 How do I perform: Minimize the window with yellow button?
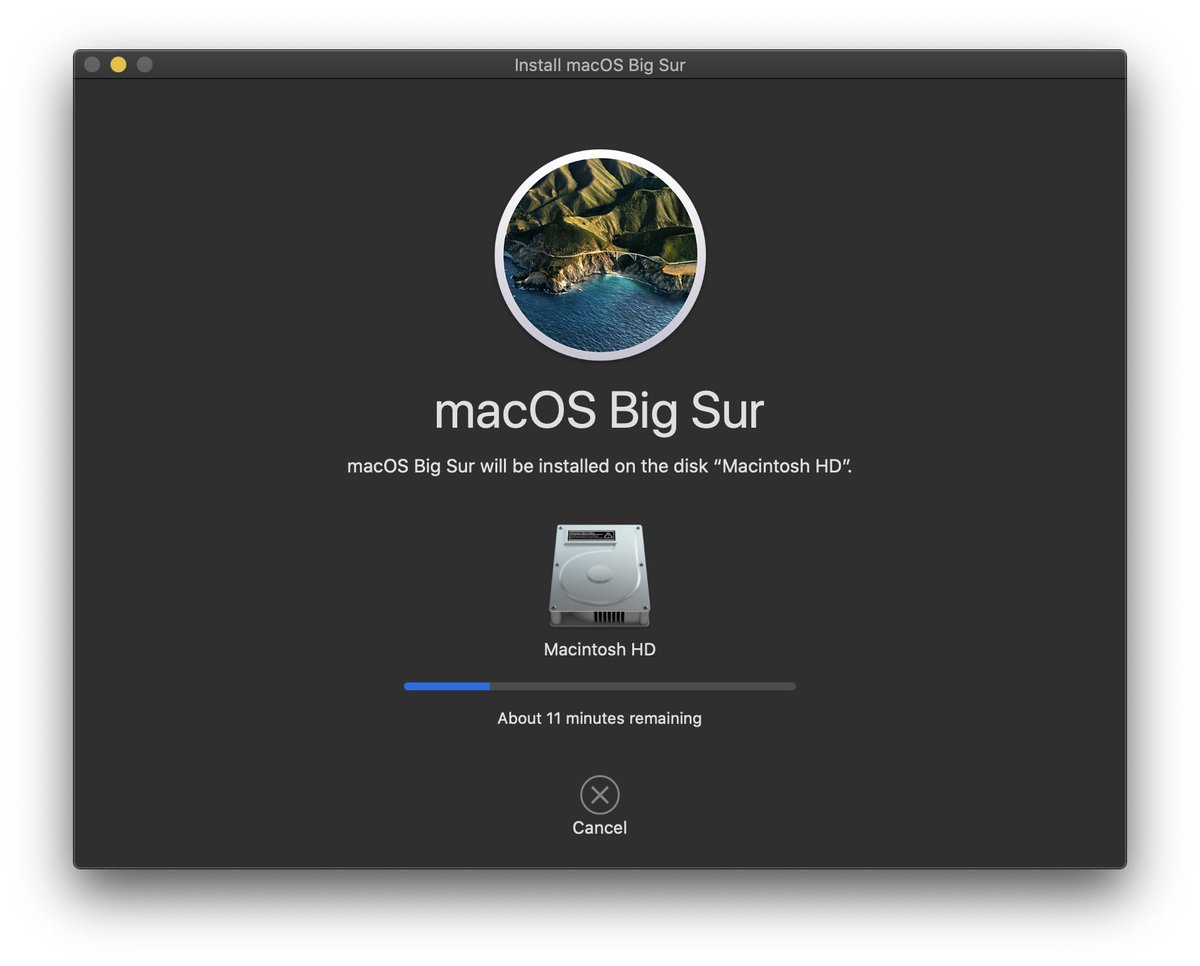118,65
